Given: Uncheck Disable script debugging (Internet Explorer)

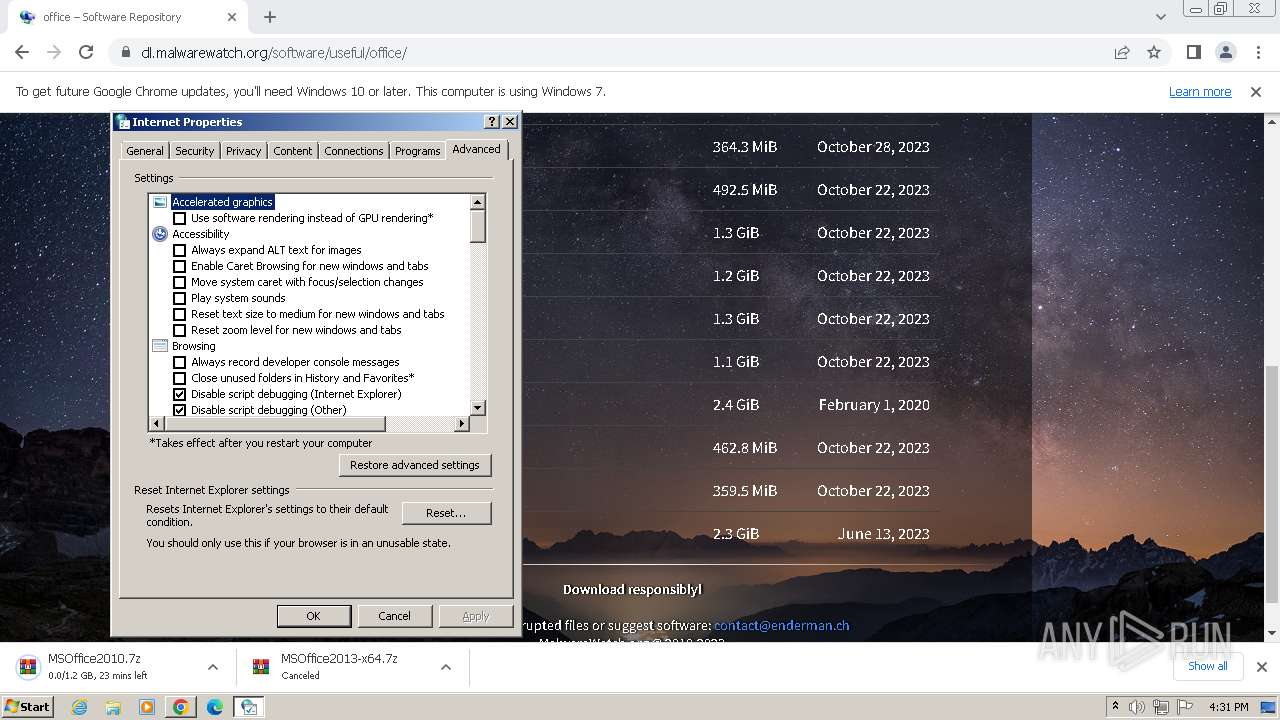Looking at the screenshot, I should tap(180, 394).
